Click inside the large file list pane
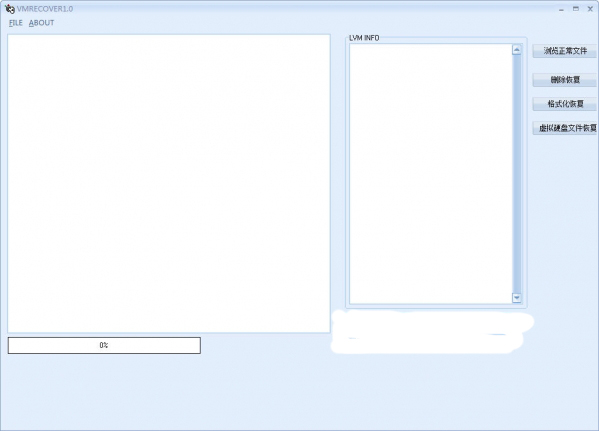599x431 pixels. tap(169, 183)
